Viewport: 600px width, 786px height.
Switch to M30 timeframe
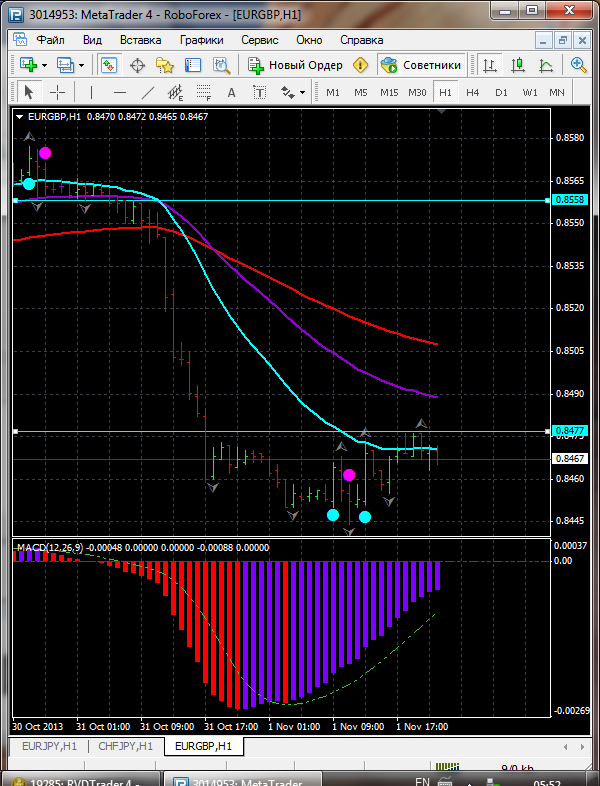(x=417, y=92)
